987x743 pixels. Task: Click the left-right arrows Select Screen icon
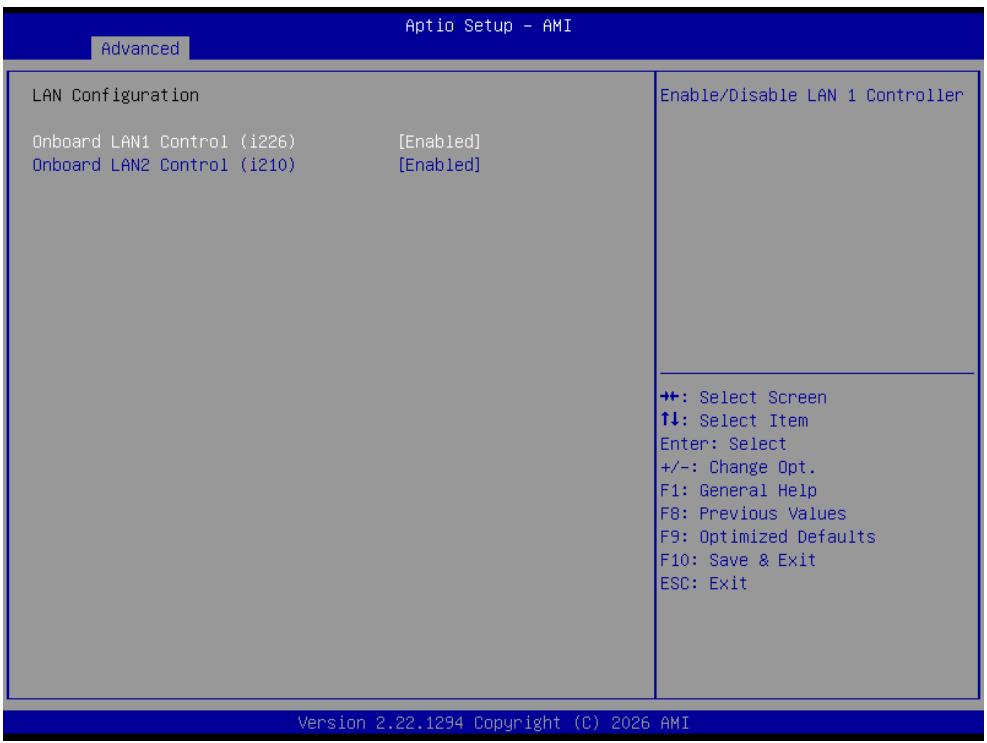[670, 397]
